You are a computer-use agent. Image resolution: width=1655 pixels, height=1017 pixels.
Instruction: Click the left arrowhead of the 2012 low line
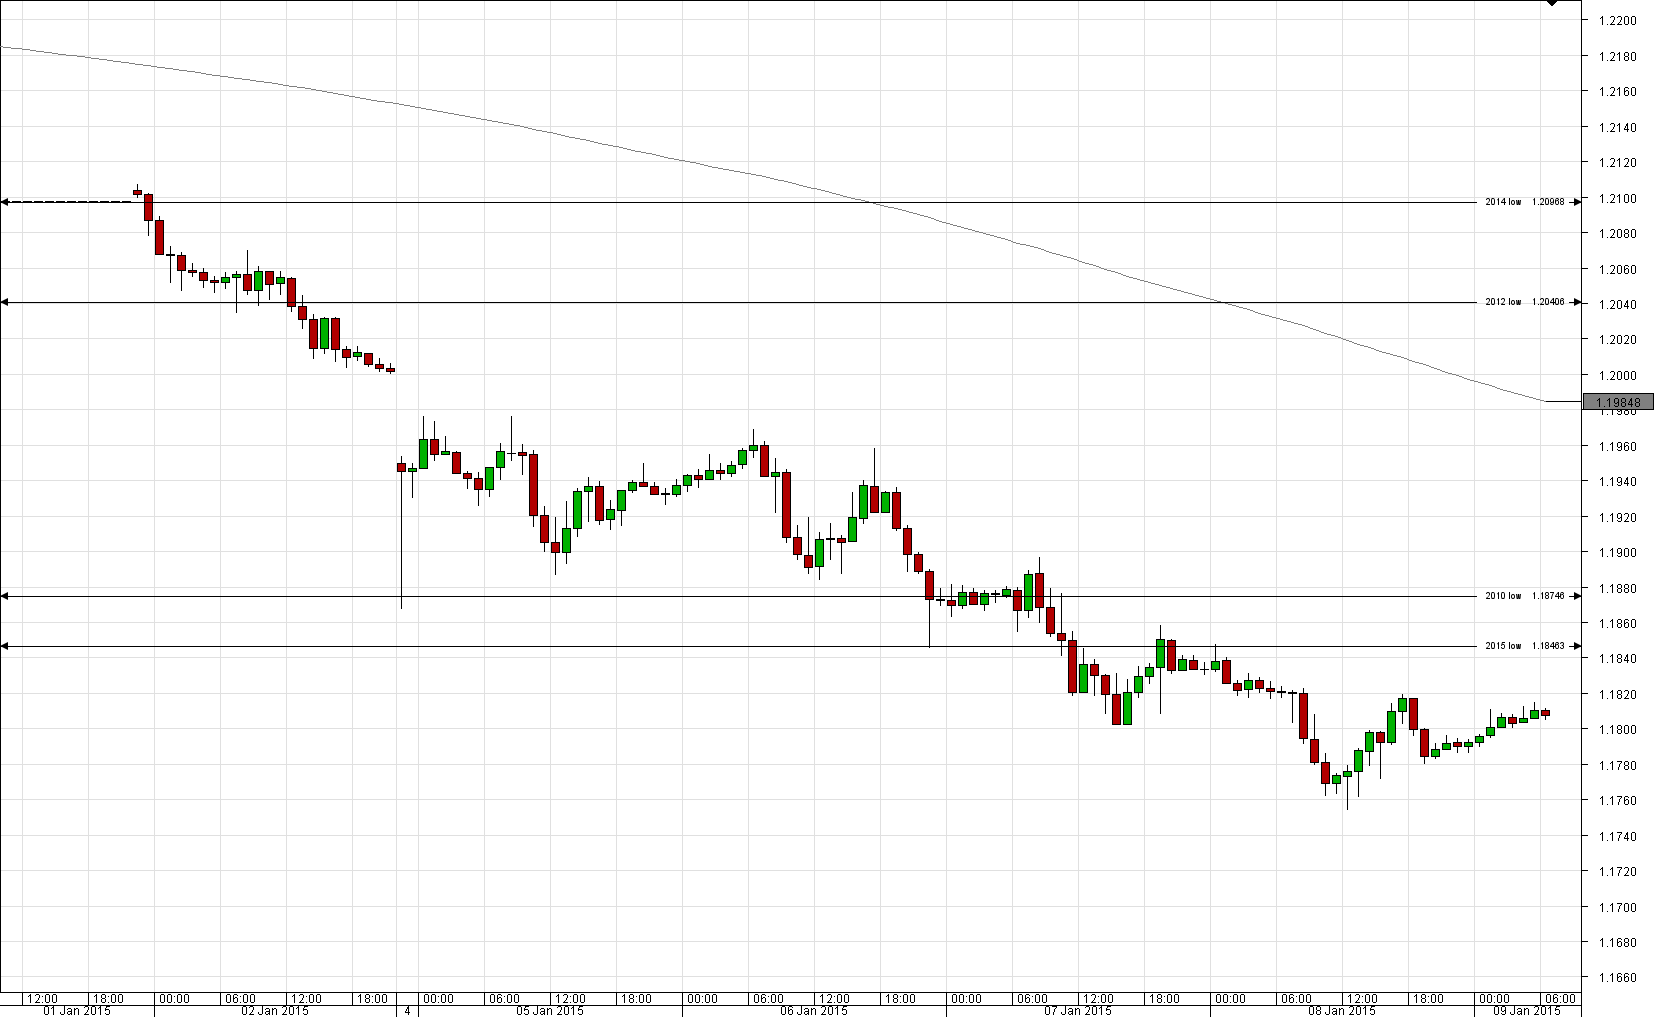tap(4, 302)
